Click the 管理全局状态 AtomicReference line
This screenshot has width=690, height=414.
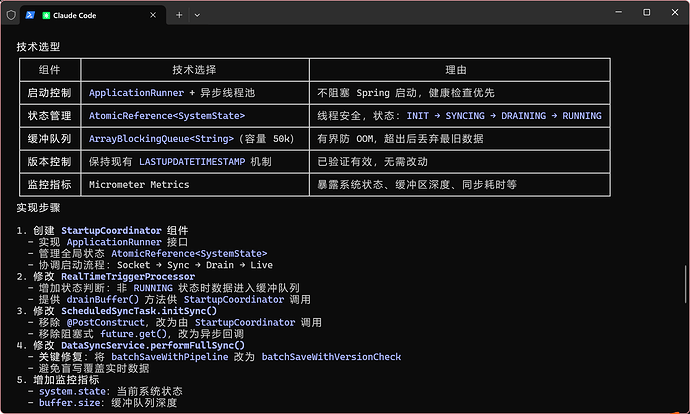[147, 253]
